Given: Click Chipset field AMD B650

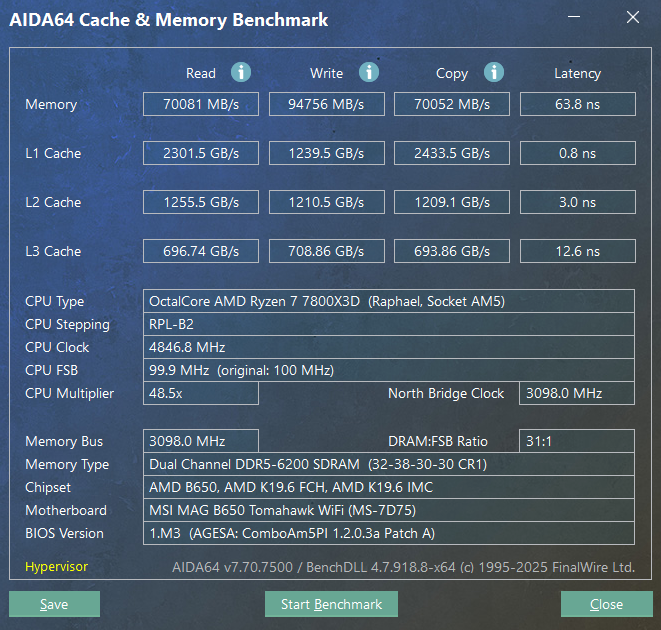Looking at the screenshot, I should [389, 487].
